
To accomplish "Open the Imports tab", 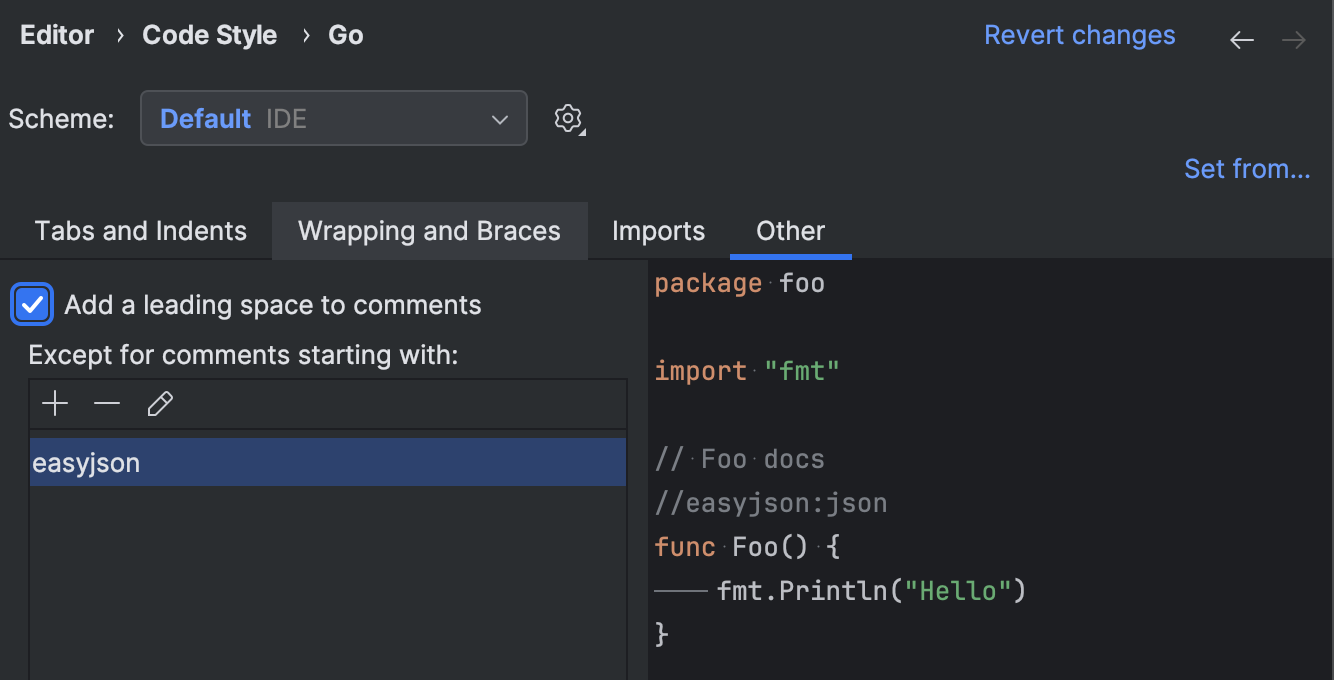I will coord(658,231).
